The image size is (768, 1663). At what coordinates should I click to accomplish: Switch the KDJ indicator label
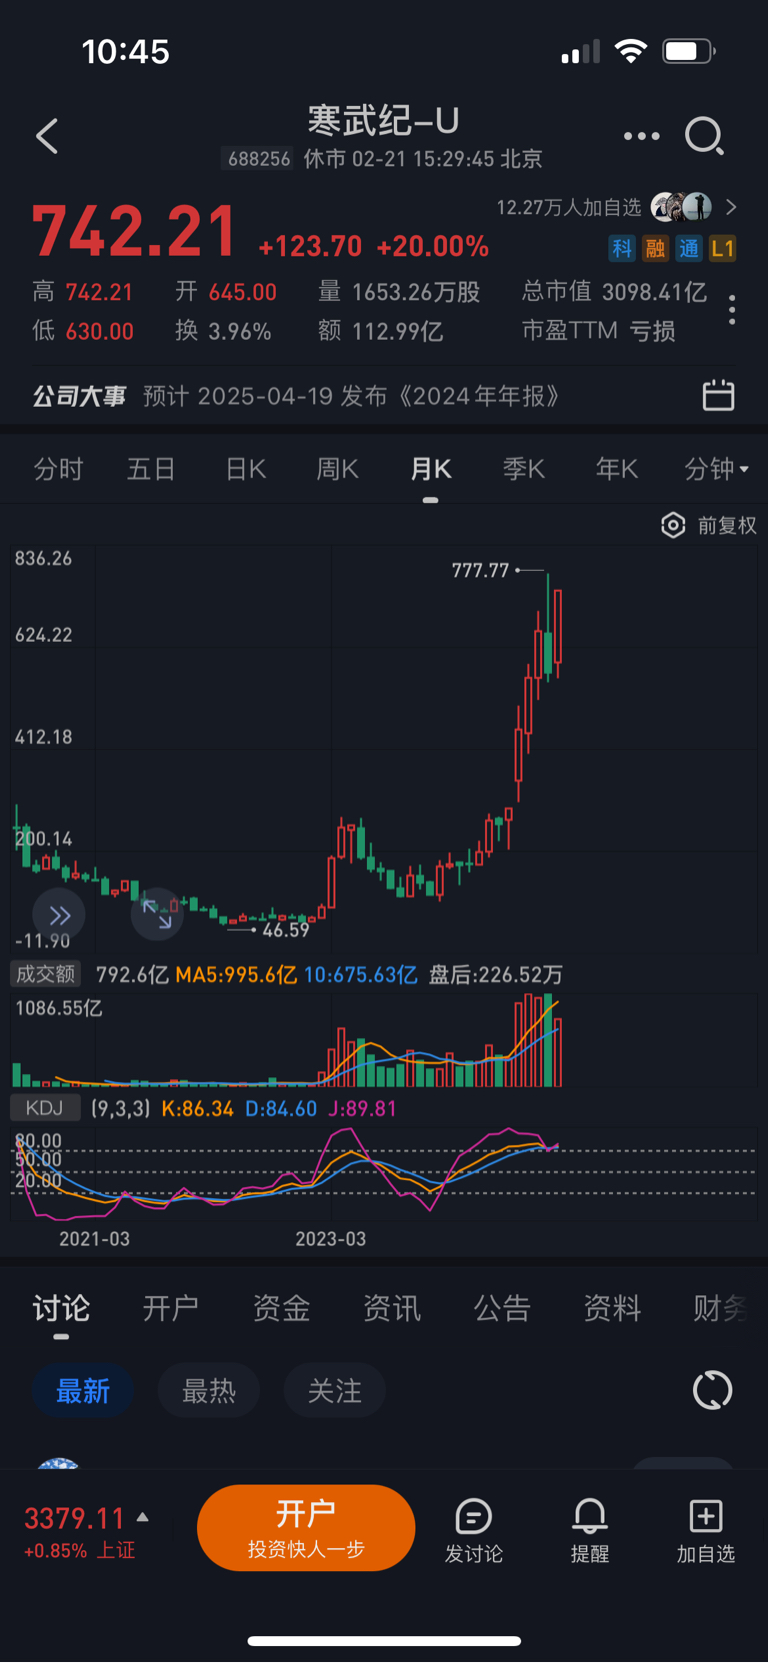(x=44, y=1108)
